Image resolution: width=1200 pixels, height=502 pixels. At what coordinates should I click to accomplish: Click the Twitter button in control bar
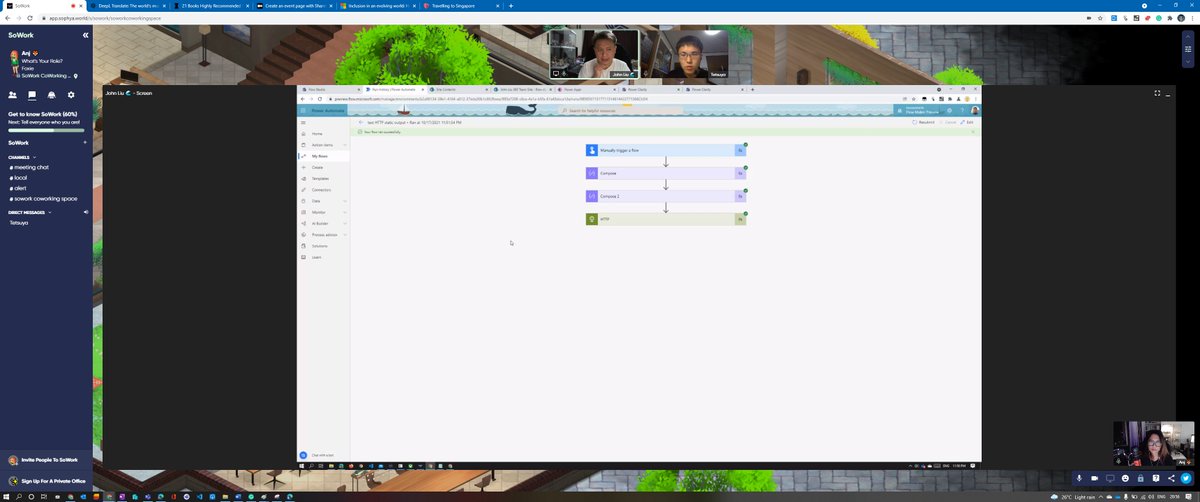(x=1187, y=478)
